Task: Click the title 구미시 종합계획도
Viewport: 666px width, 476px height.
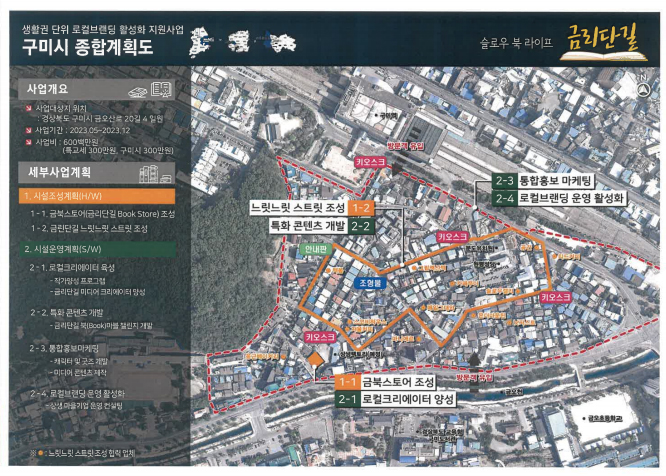Action: pos(87,46)
